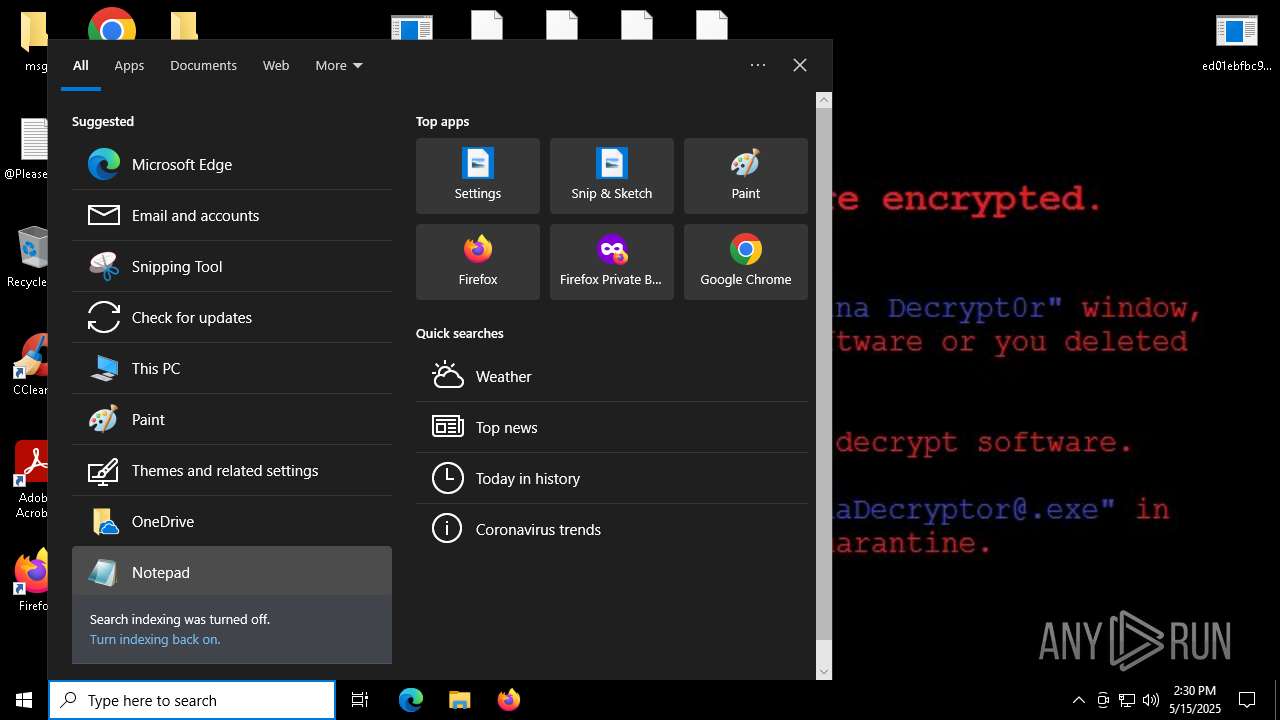
Task: Open Paint tile in Top apps
Action: pos(746,176)
